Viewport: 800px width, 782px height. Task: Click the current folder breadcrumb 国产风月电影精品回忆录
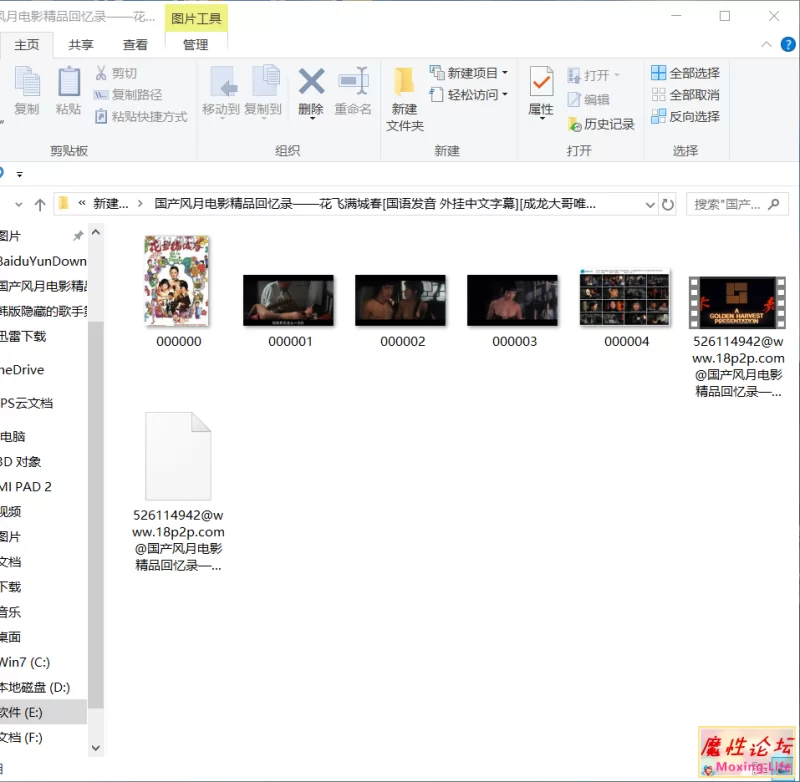[x=375, y=204]
